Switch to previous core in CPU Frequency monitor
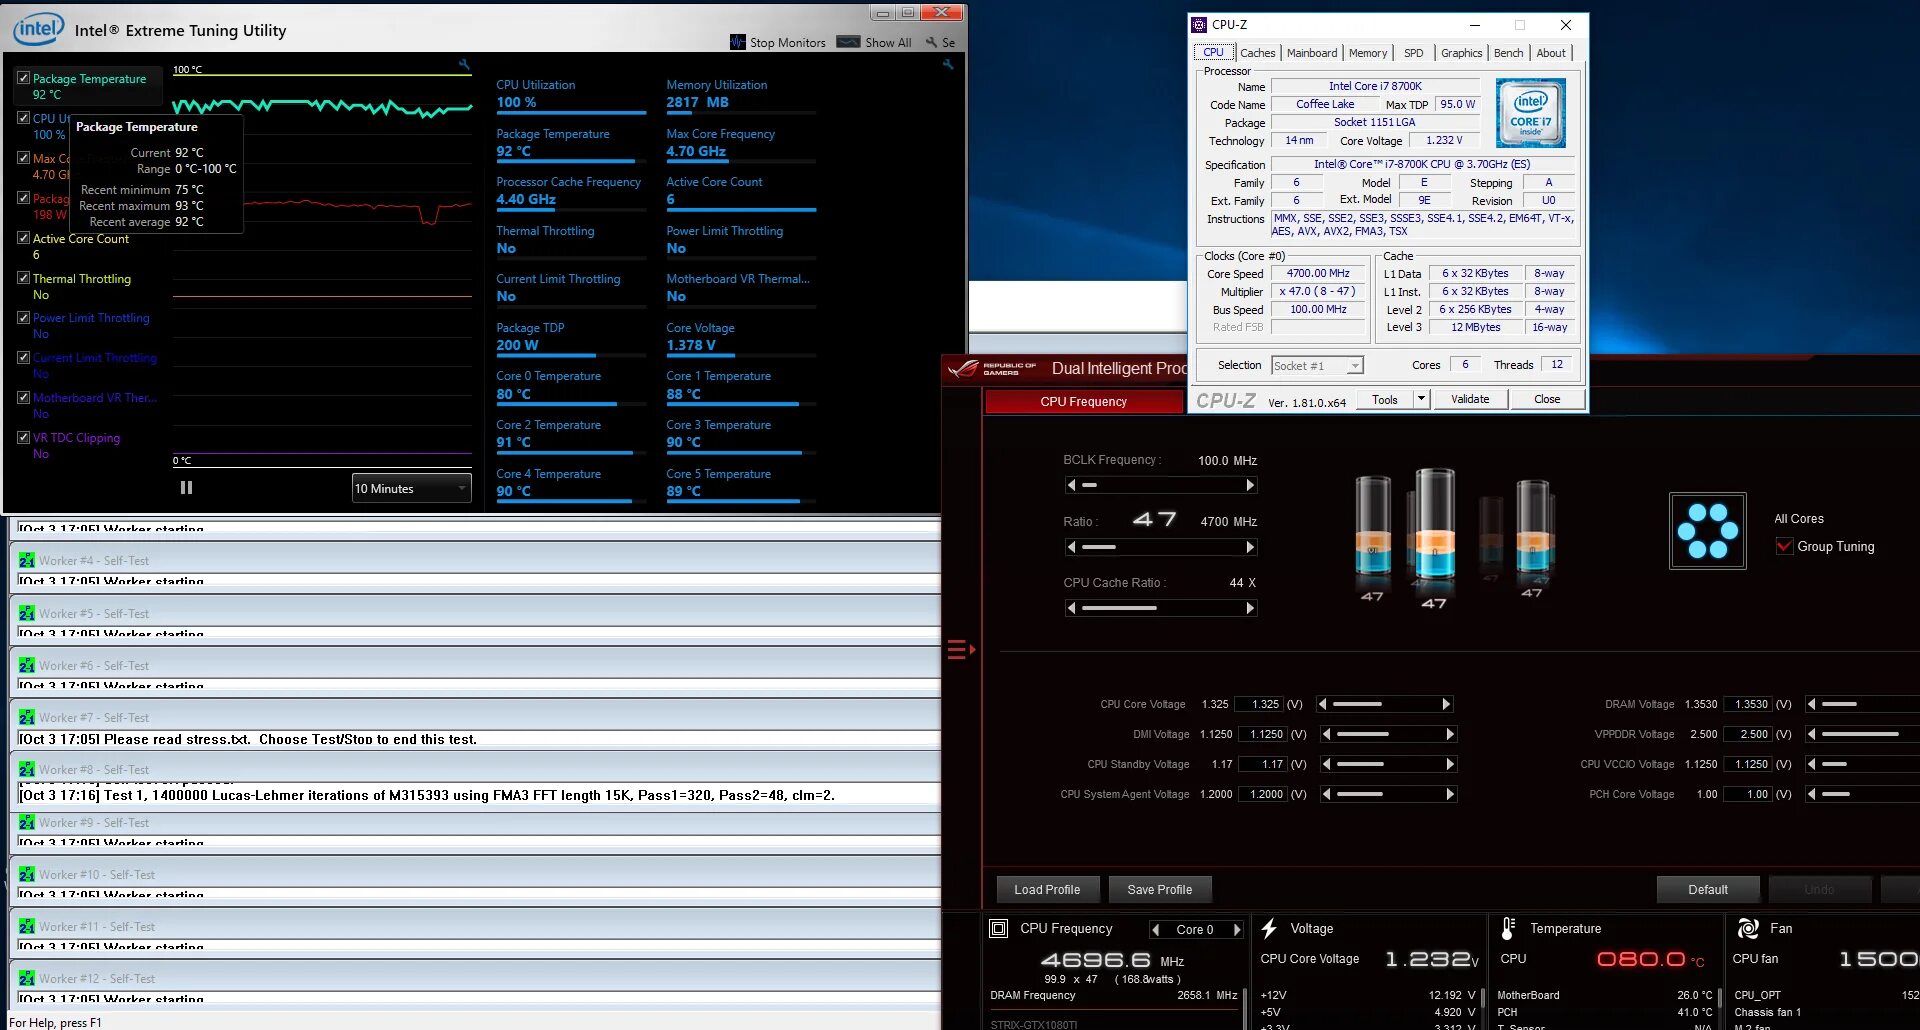The height and width of the screenshot is (1030, 1920). point(1156,930)
